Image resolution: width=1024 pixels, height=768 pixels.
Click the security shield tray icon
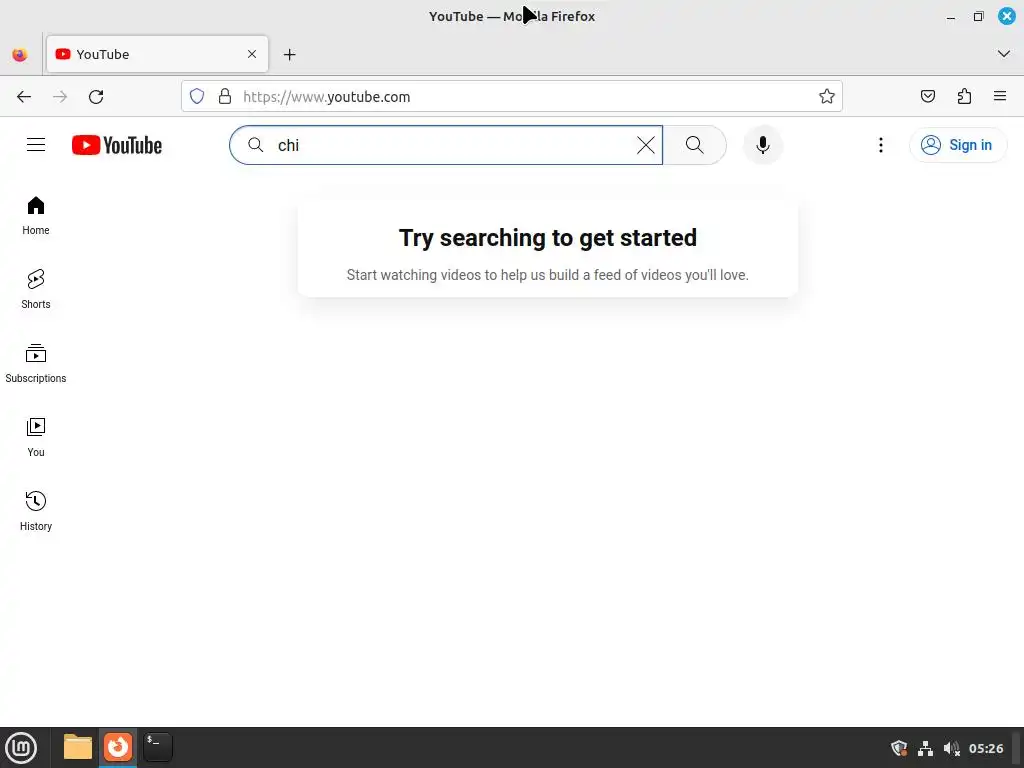899,748
